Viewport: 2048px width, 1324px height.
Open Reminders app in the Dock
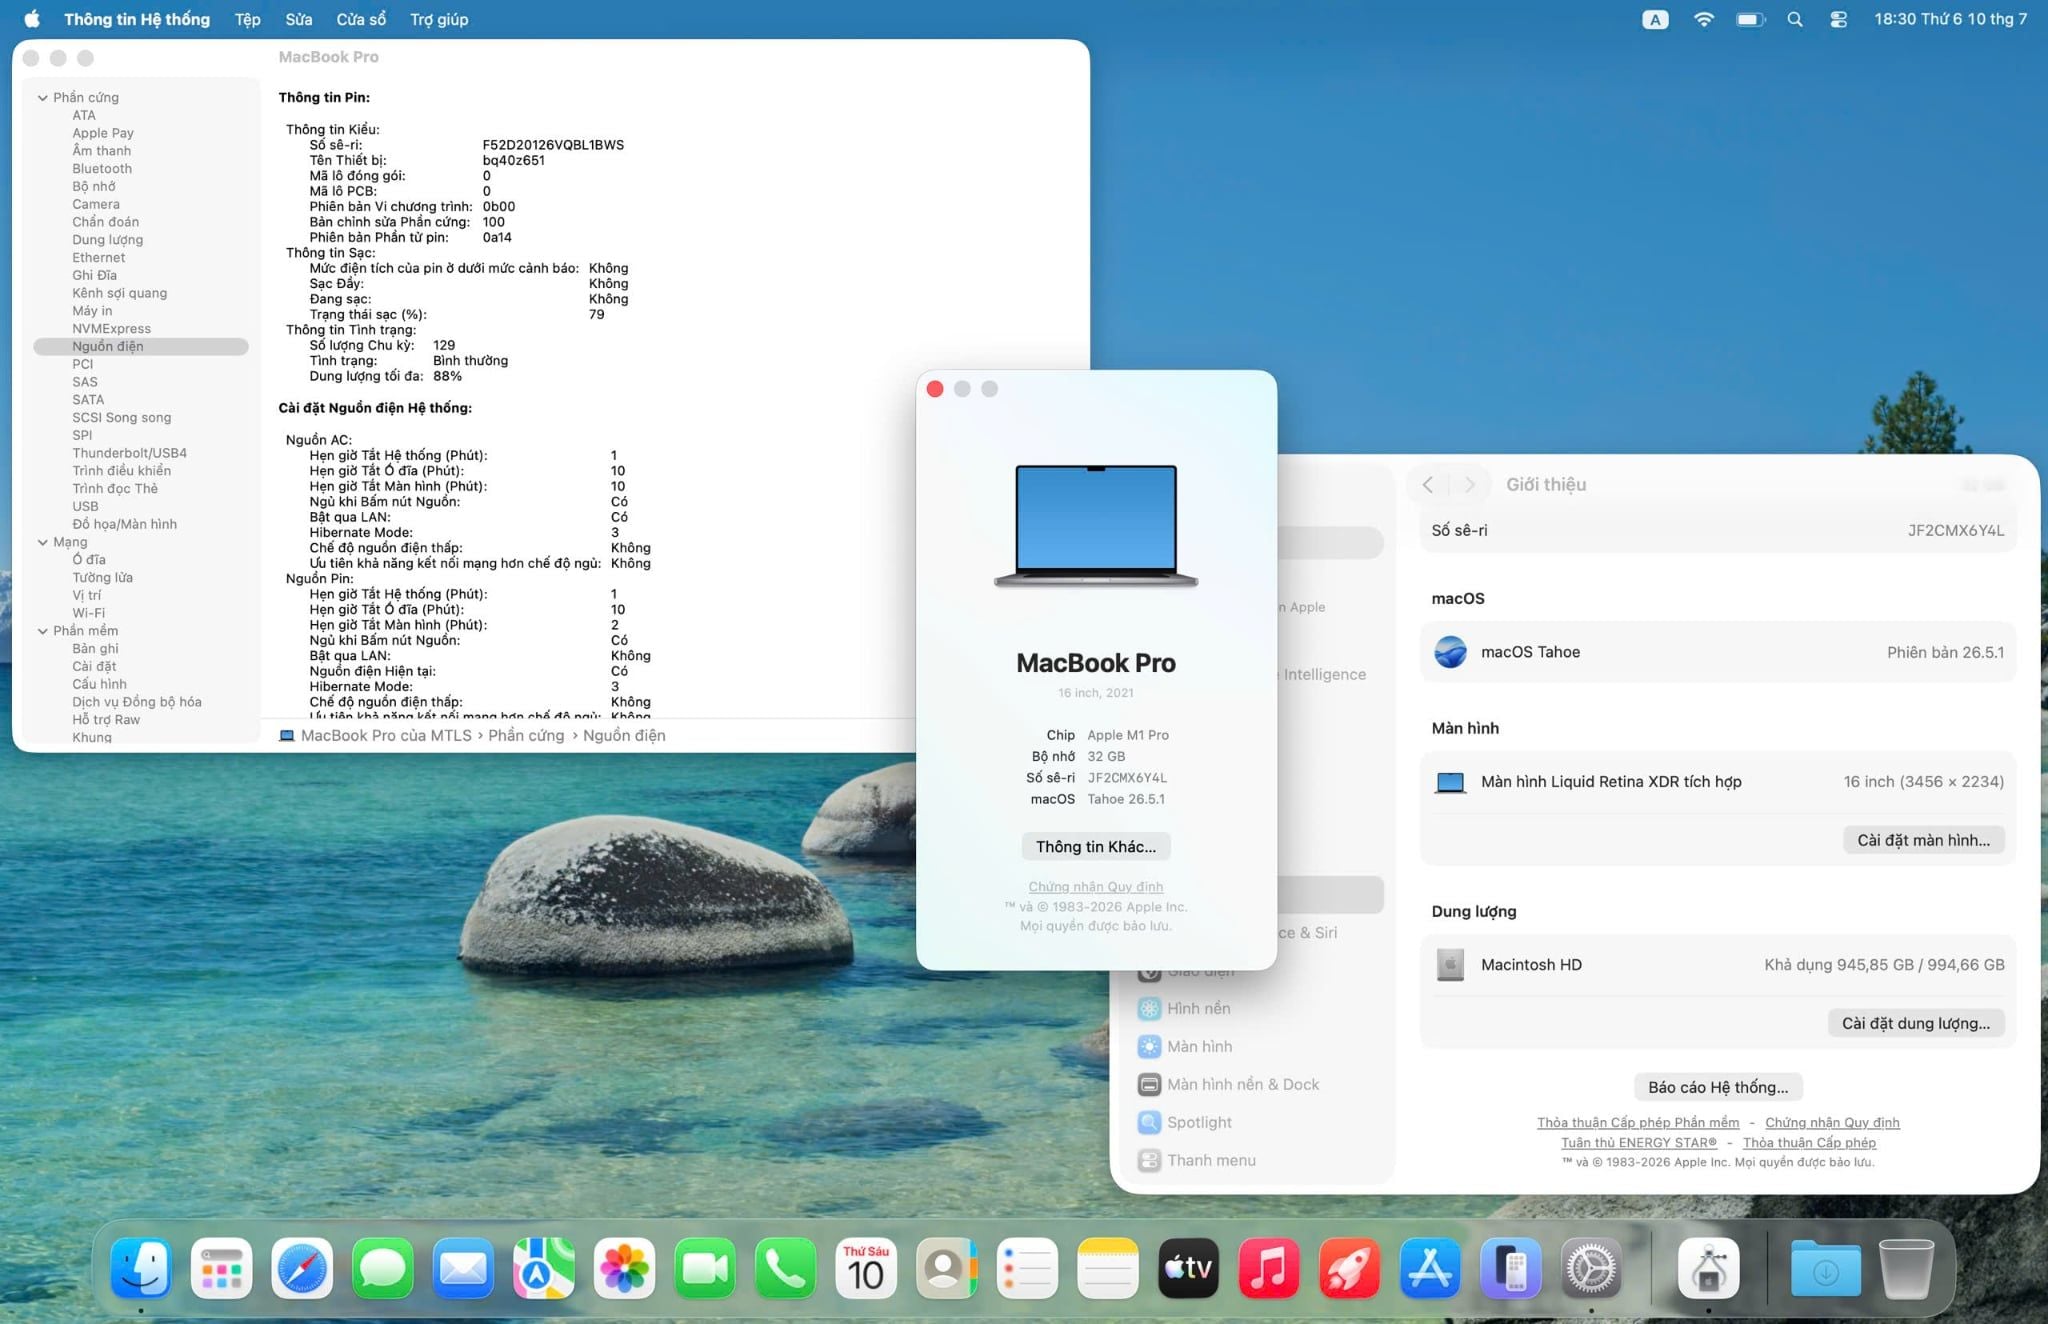pos(1027,1268)
